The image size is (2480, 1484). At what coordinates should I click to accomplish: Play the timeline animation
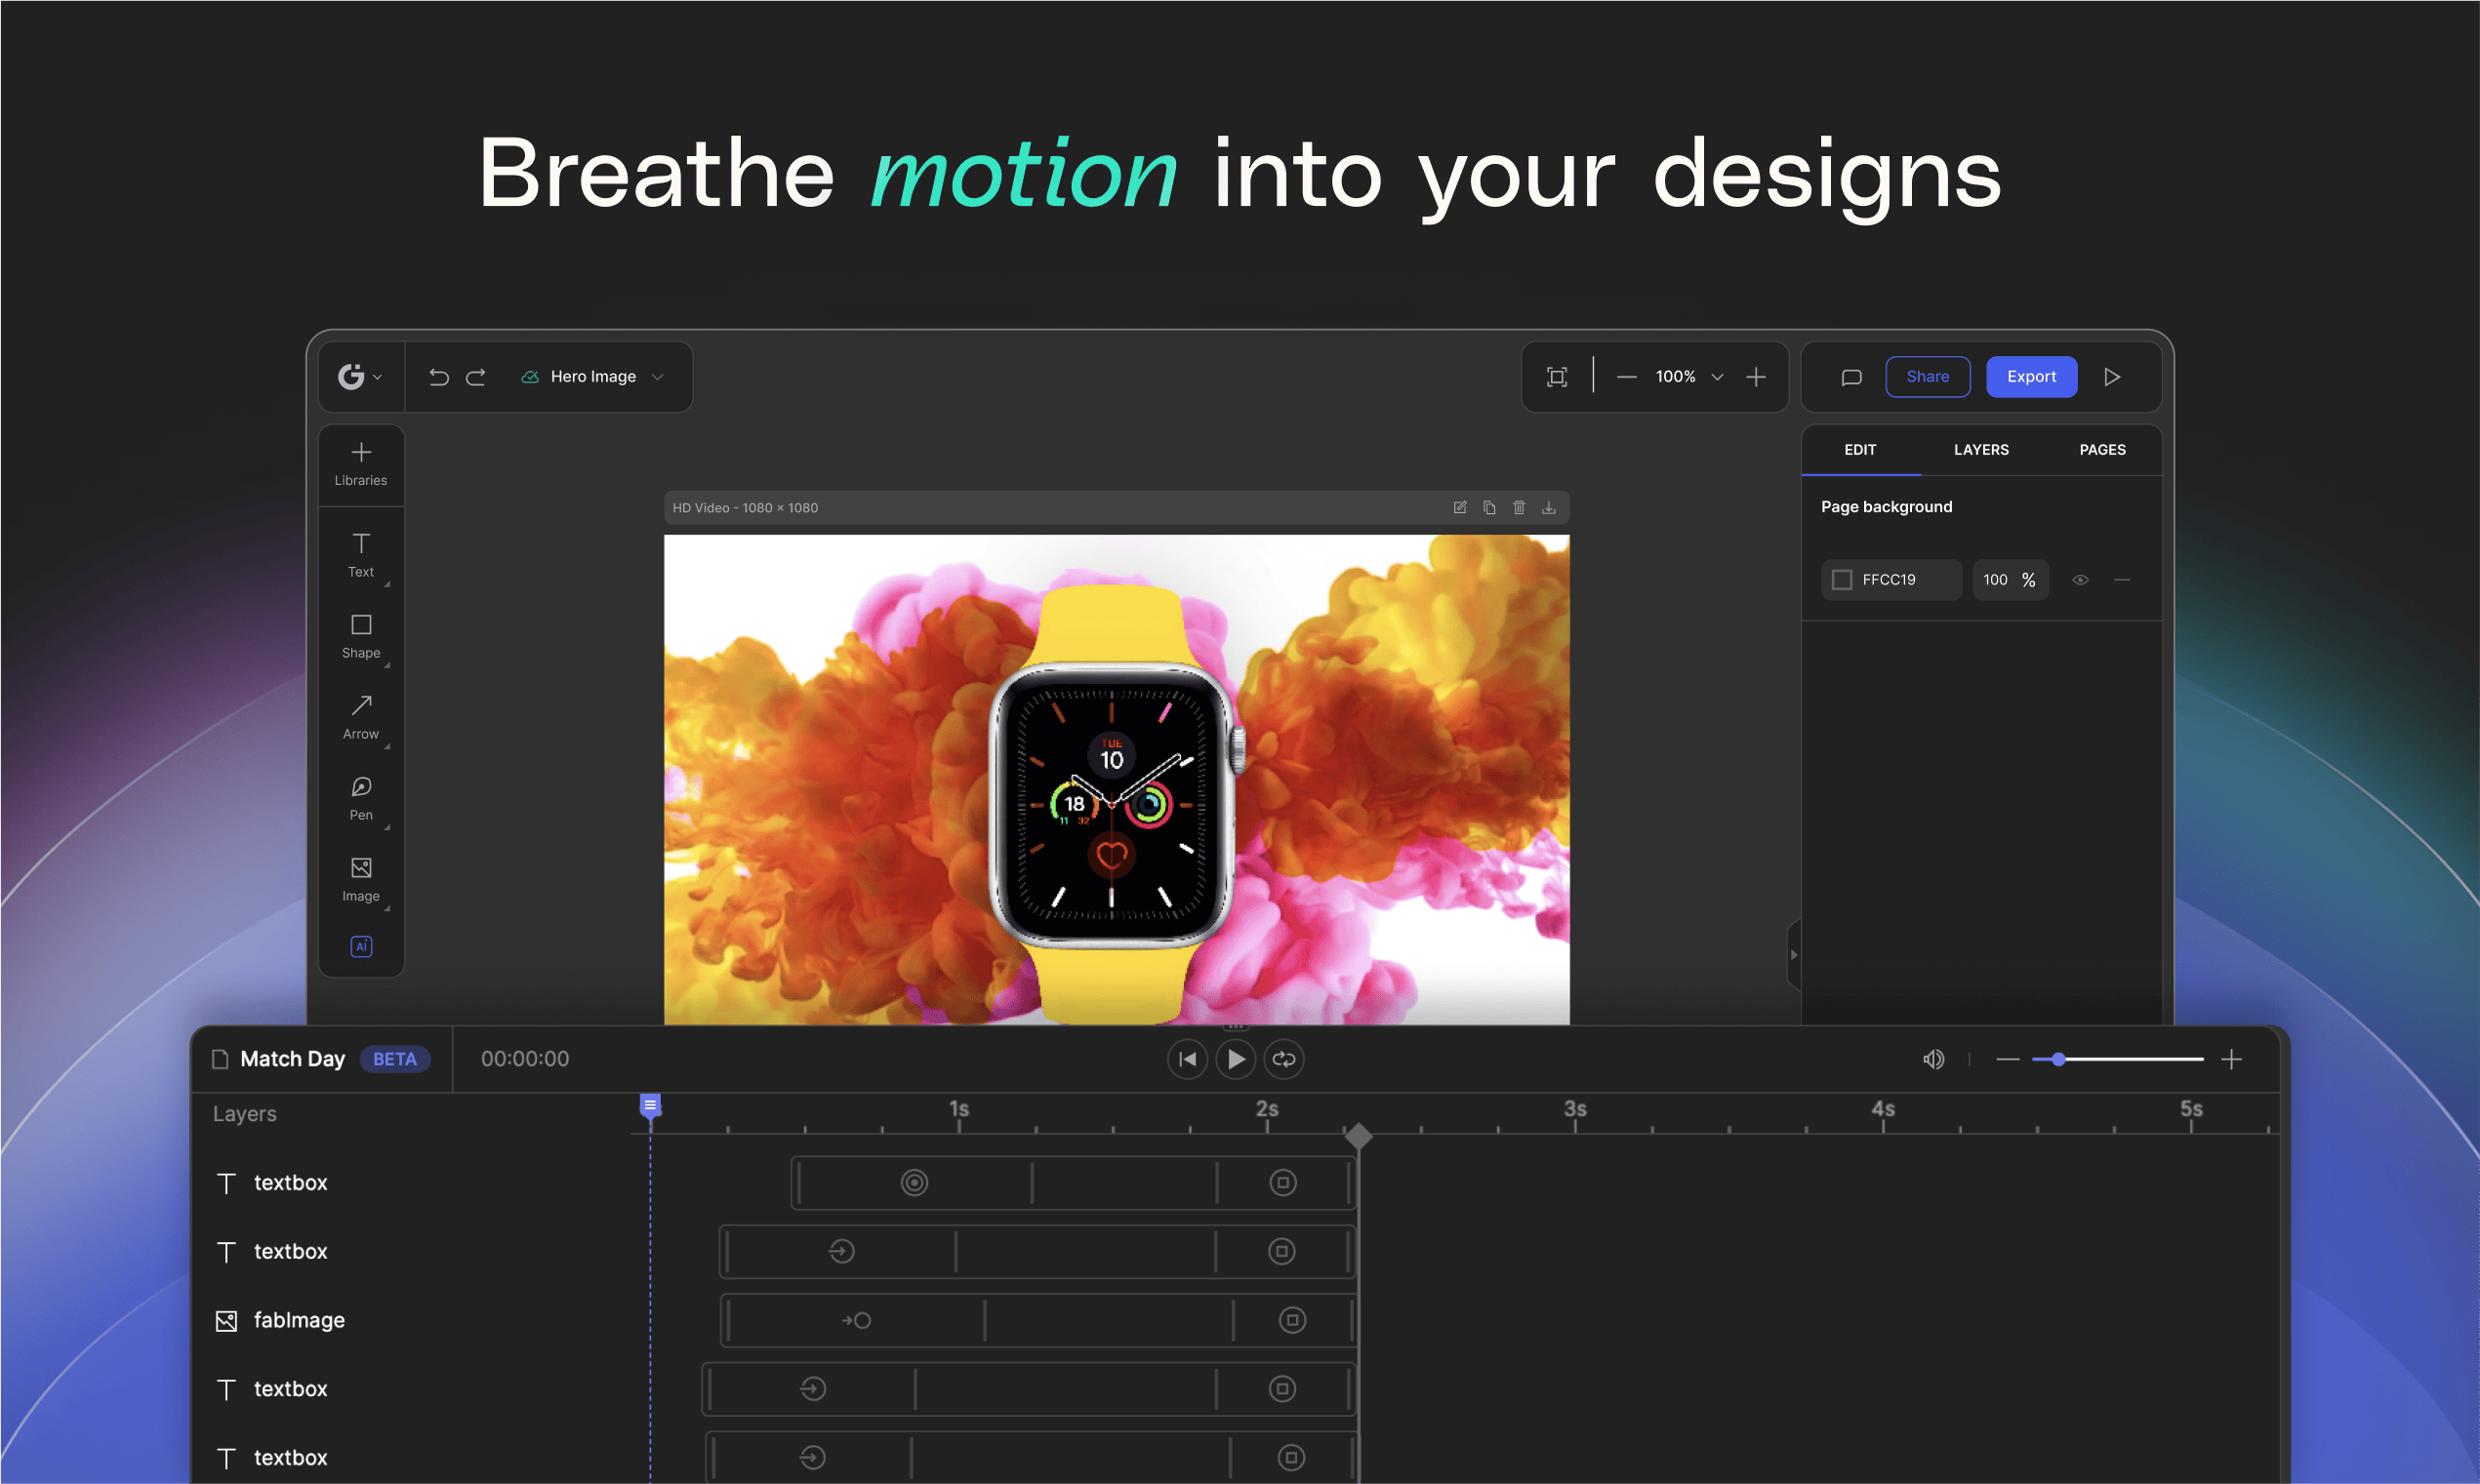tap(1236, 1059)
